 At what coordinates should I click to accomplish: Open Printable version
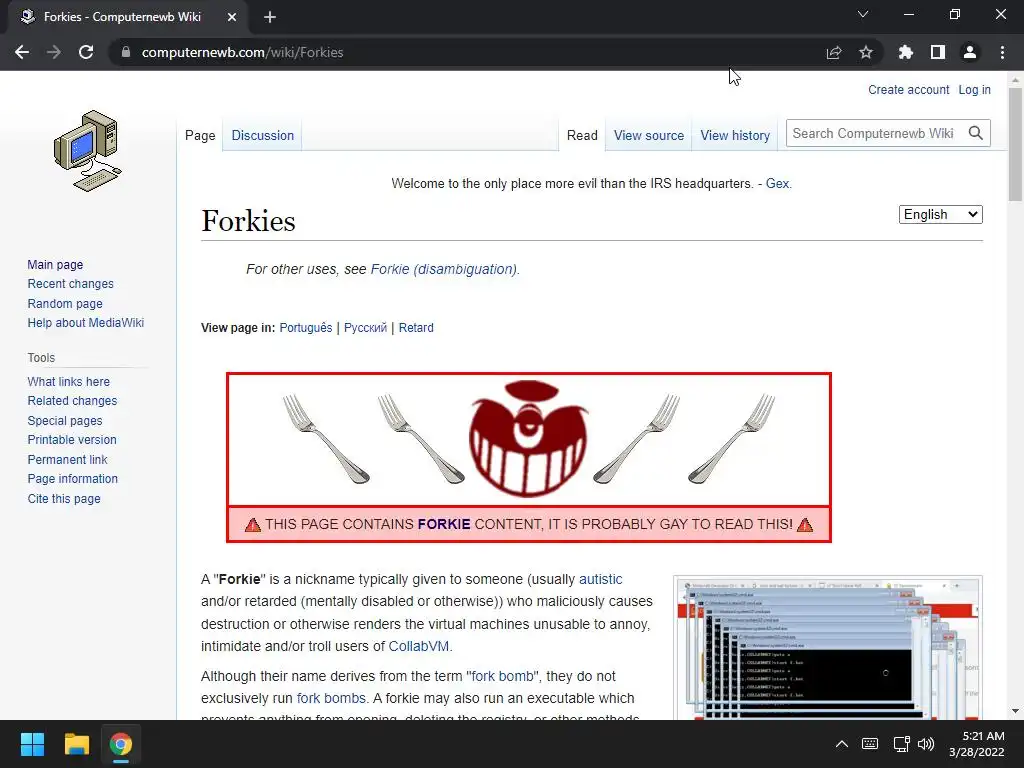[72, 440]
